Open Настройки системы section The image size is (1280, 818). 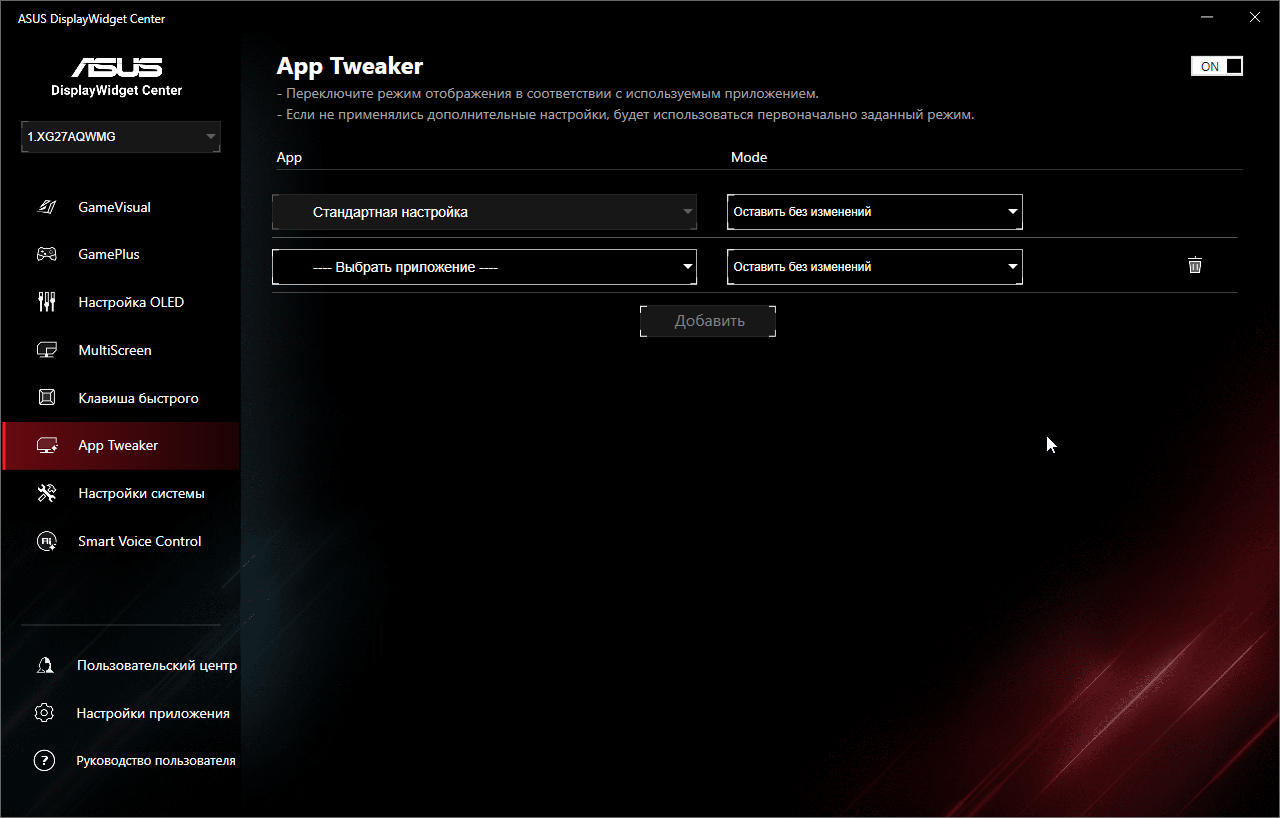[x=121, y=493]
